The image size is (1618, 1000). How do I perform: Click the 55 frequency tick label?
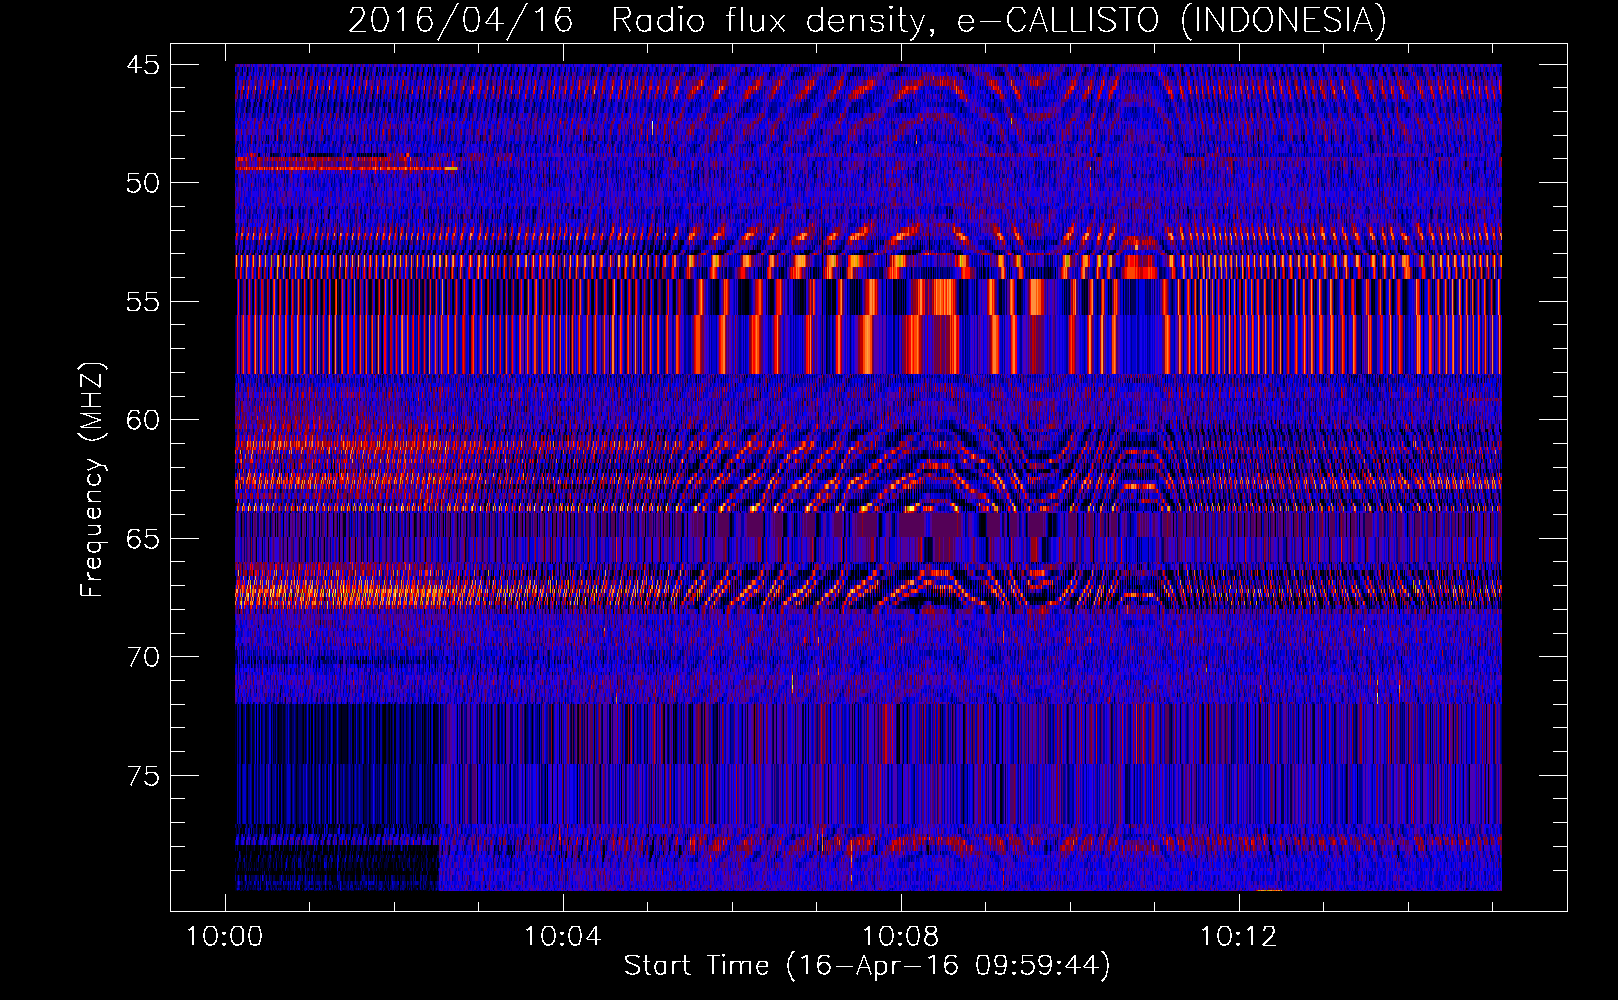(x=143, y=302)
